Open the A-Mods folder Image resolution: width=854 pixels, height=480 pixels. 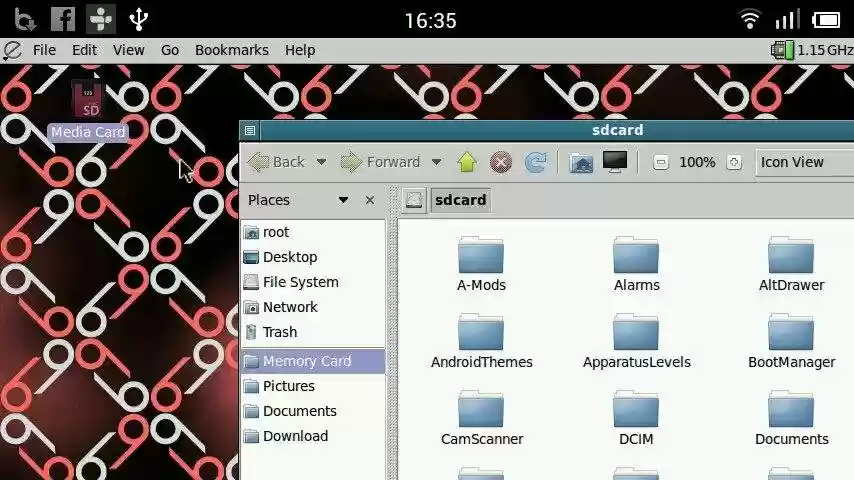click(481, 264)
